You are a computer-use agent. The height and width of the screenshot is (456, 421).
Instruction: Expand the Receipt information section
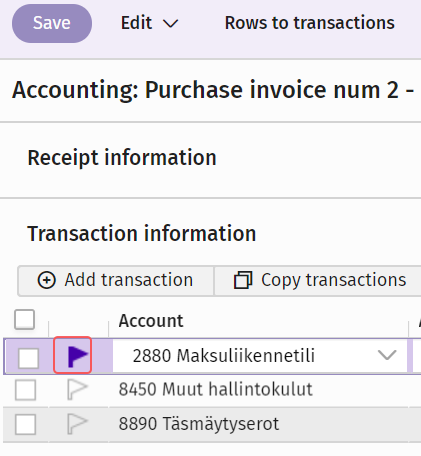[122, 157]
